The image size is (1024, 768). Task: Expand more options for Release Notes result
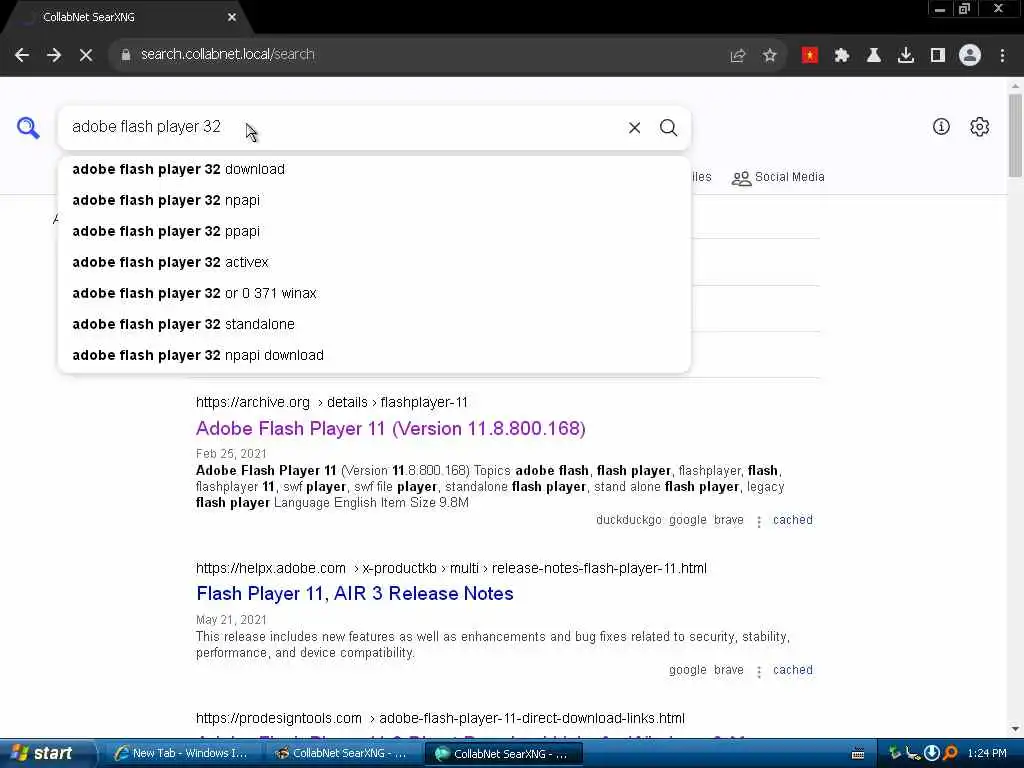(759, 671)
